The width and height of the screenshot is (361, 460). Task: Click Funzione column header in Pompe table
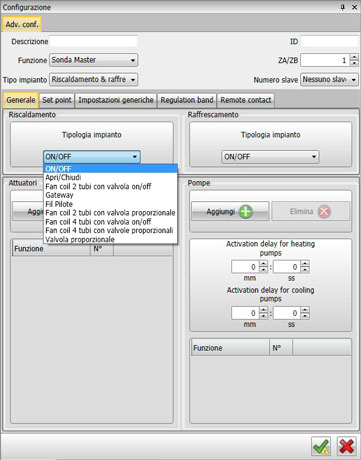click(230, 348)
